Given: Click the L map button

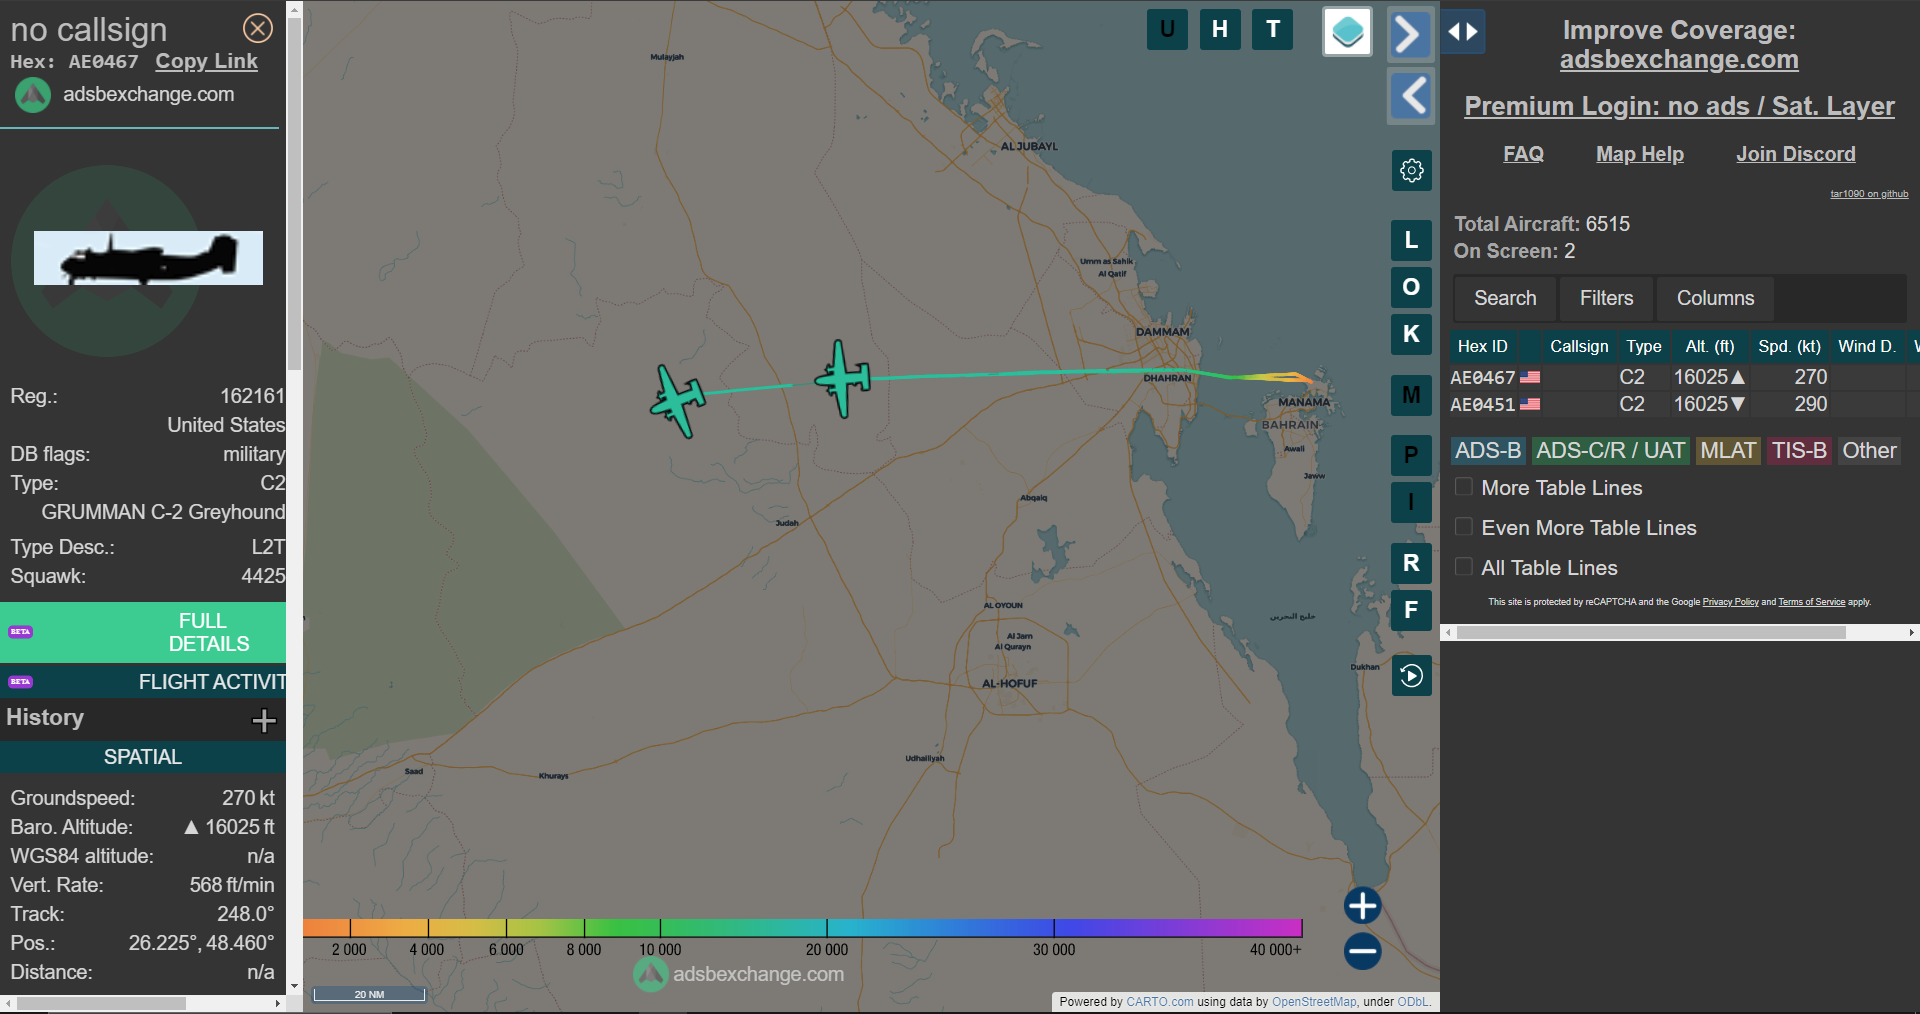Looking at the screenshot, I should [1411, 240].
